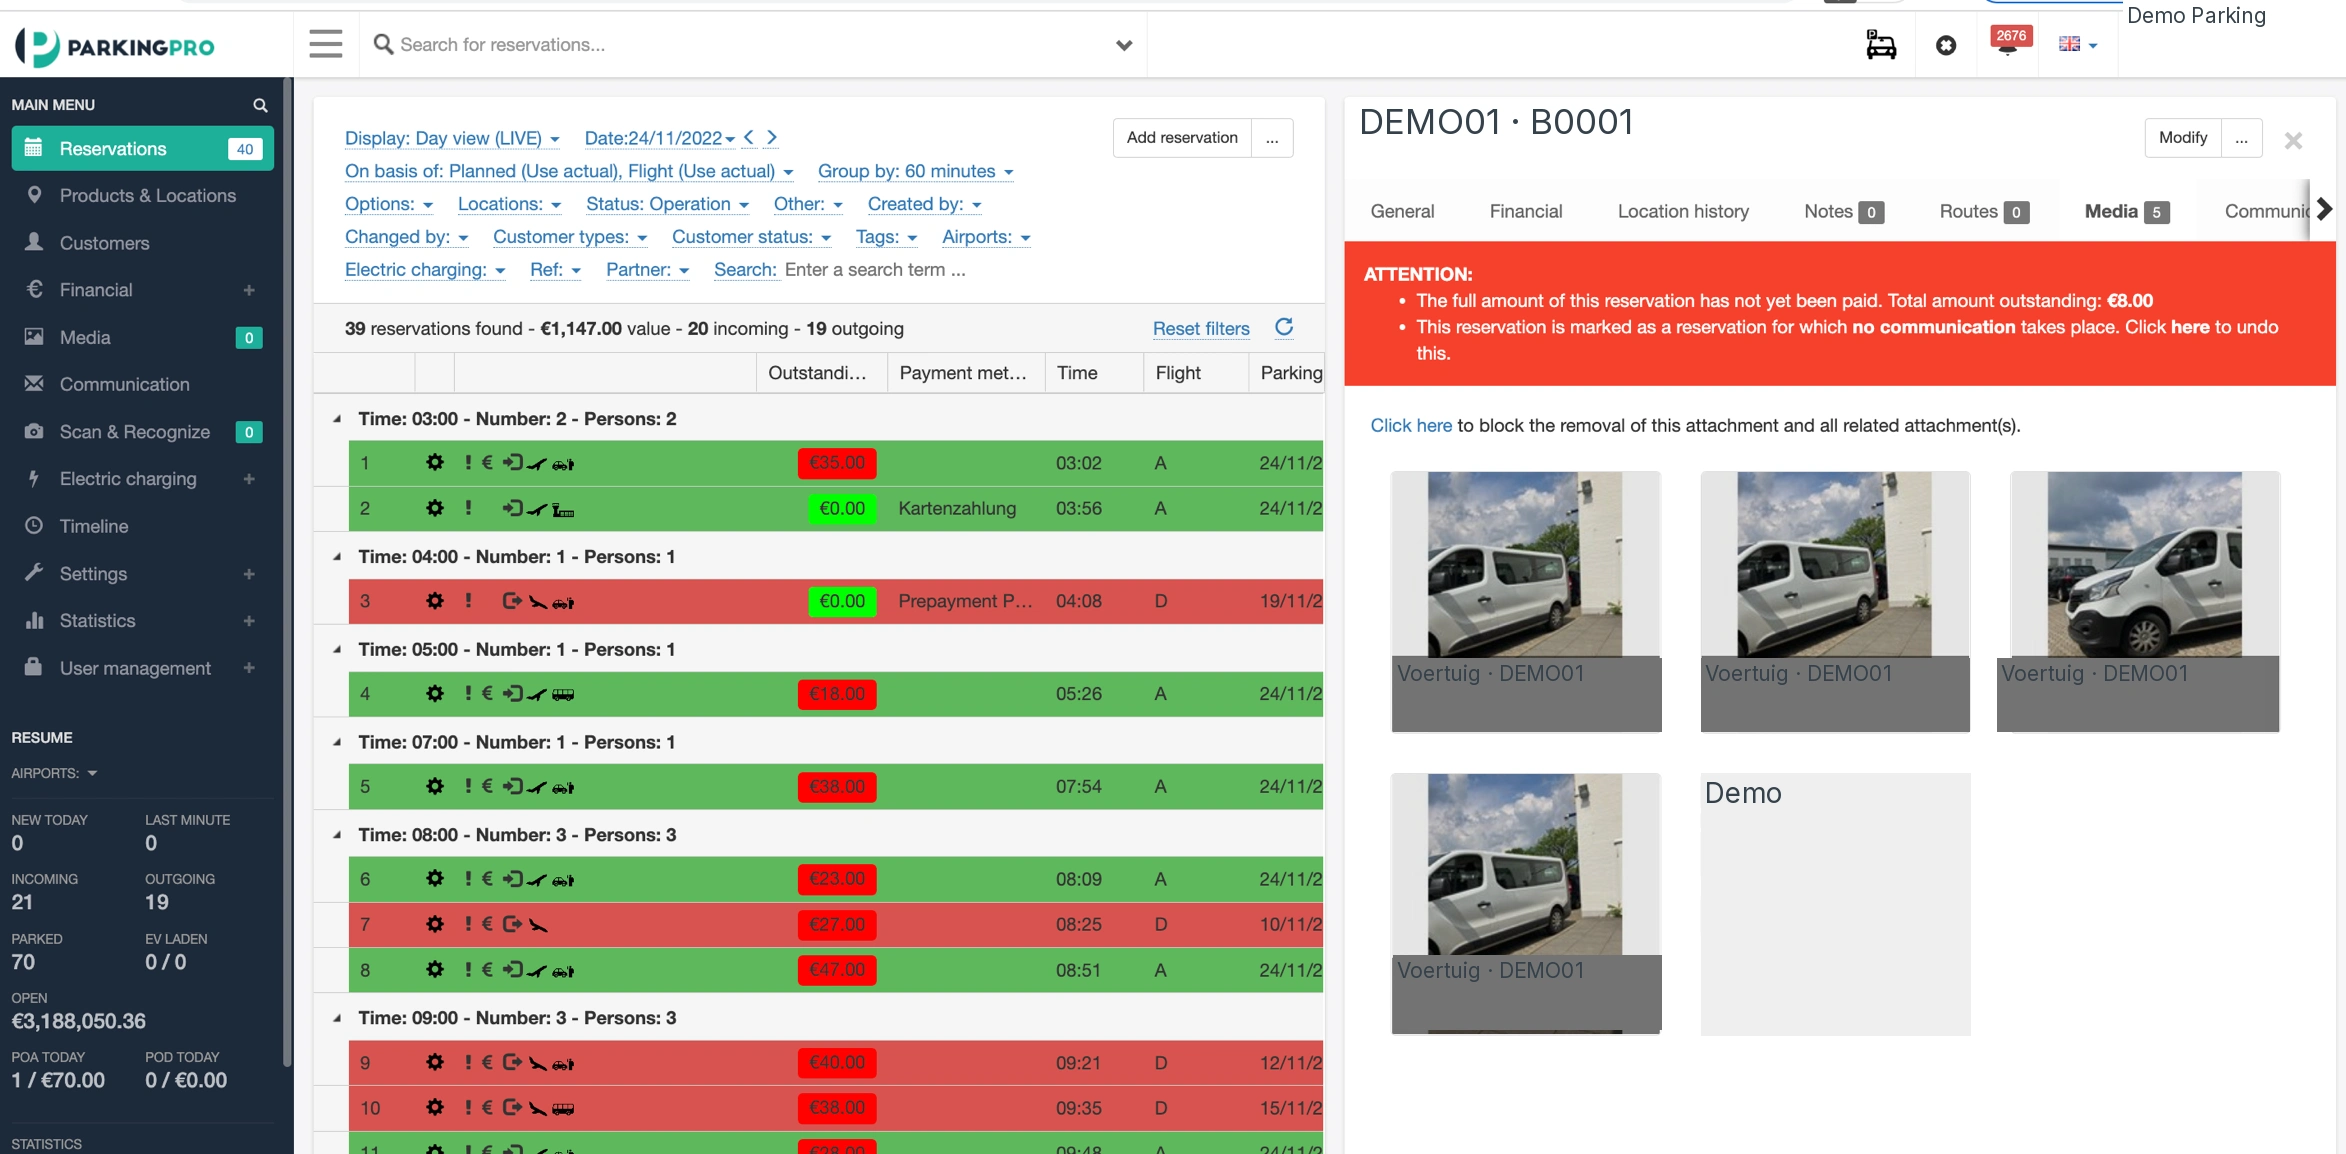Viewport: 2346px width, 1154px height.
Task: Click the green €0.00 badge in row 2
Action: coord(842,508)
